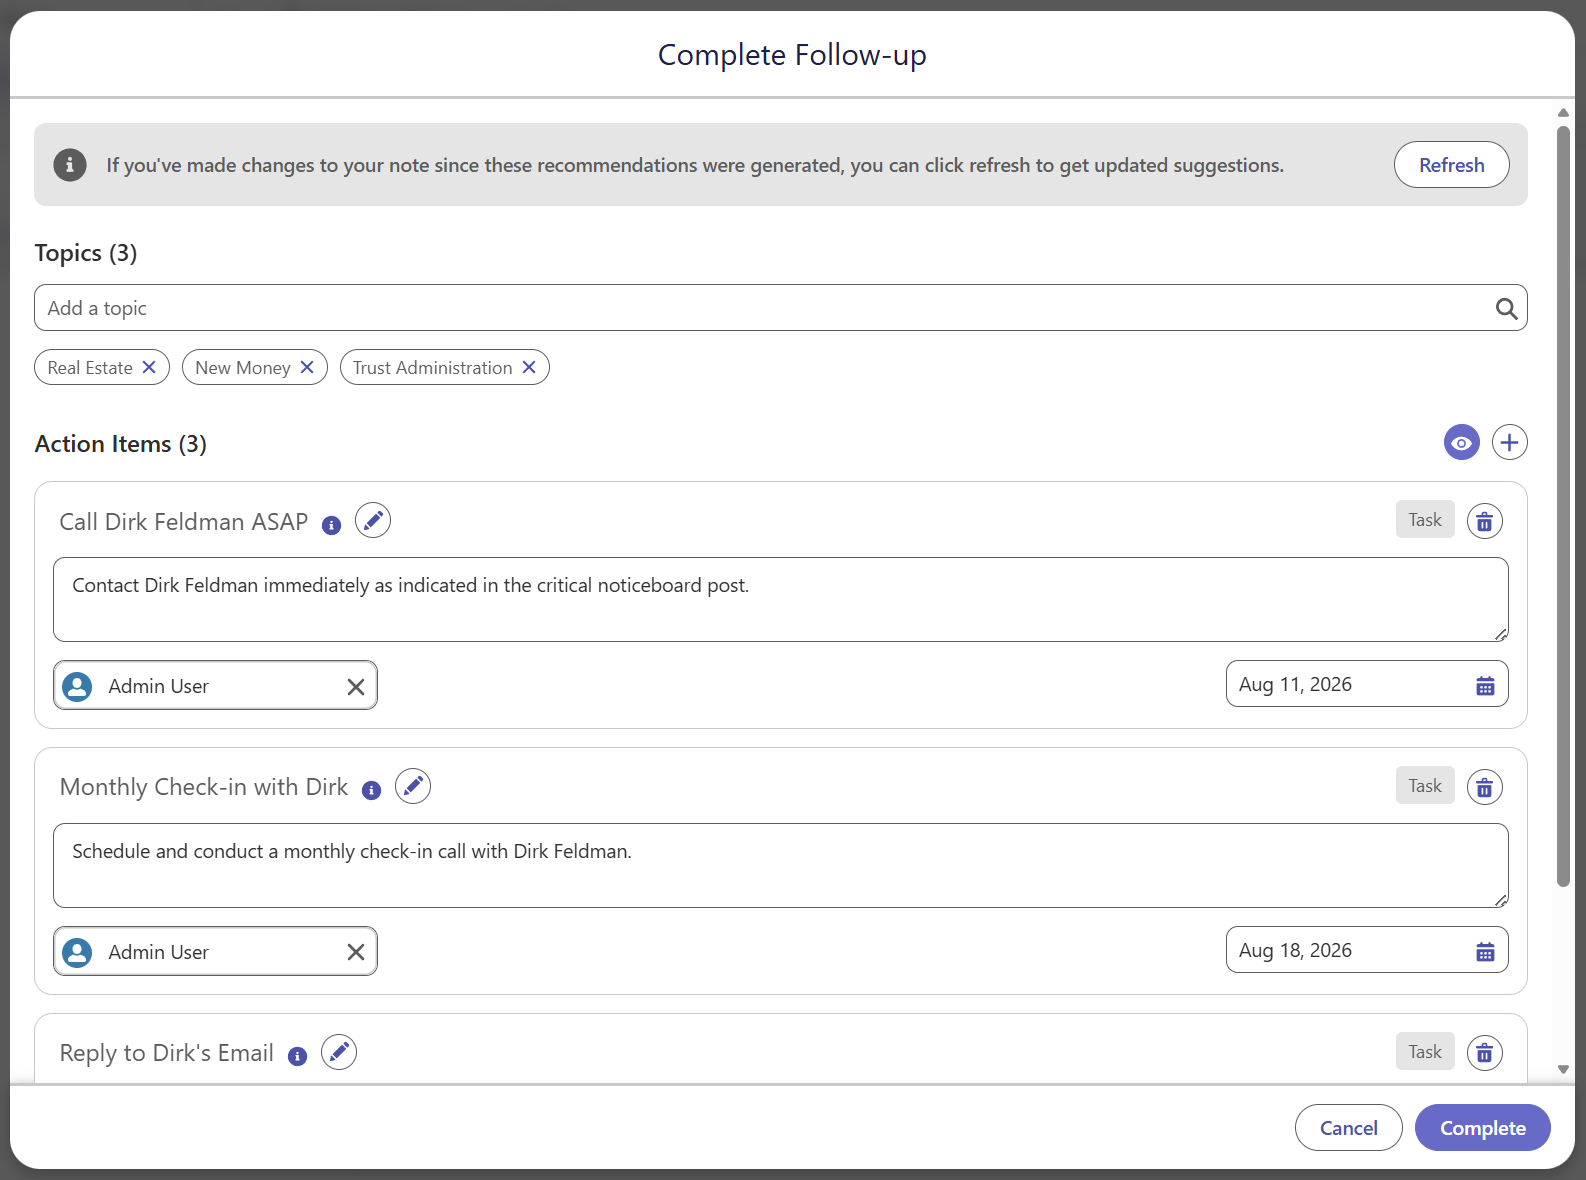Add a new action item with plus icon
The width and height of the screenshot is (1586, 1180).
[1510, 442]
